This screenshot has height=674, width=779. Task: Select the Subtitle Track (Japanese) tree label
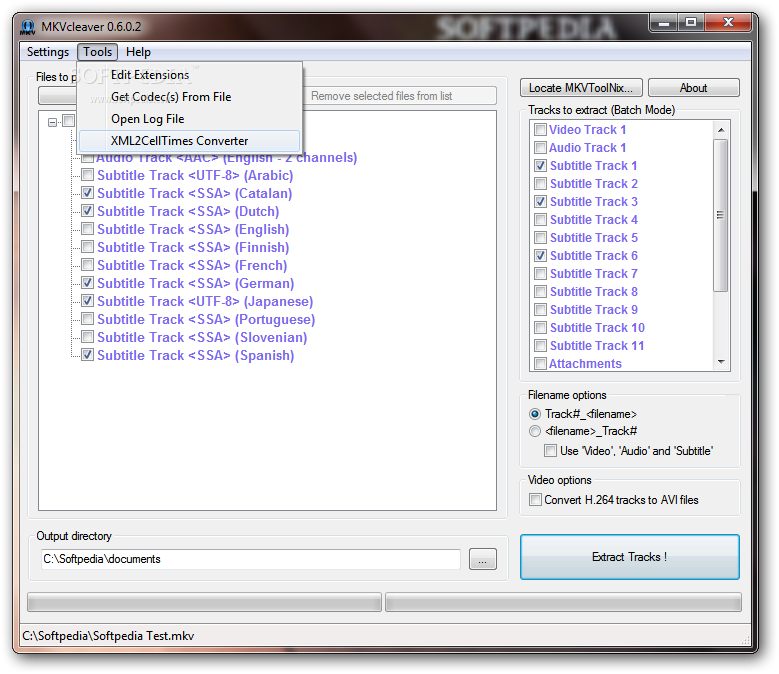[x=205, y=301]
